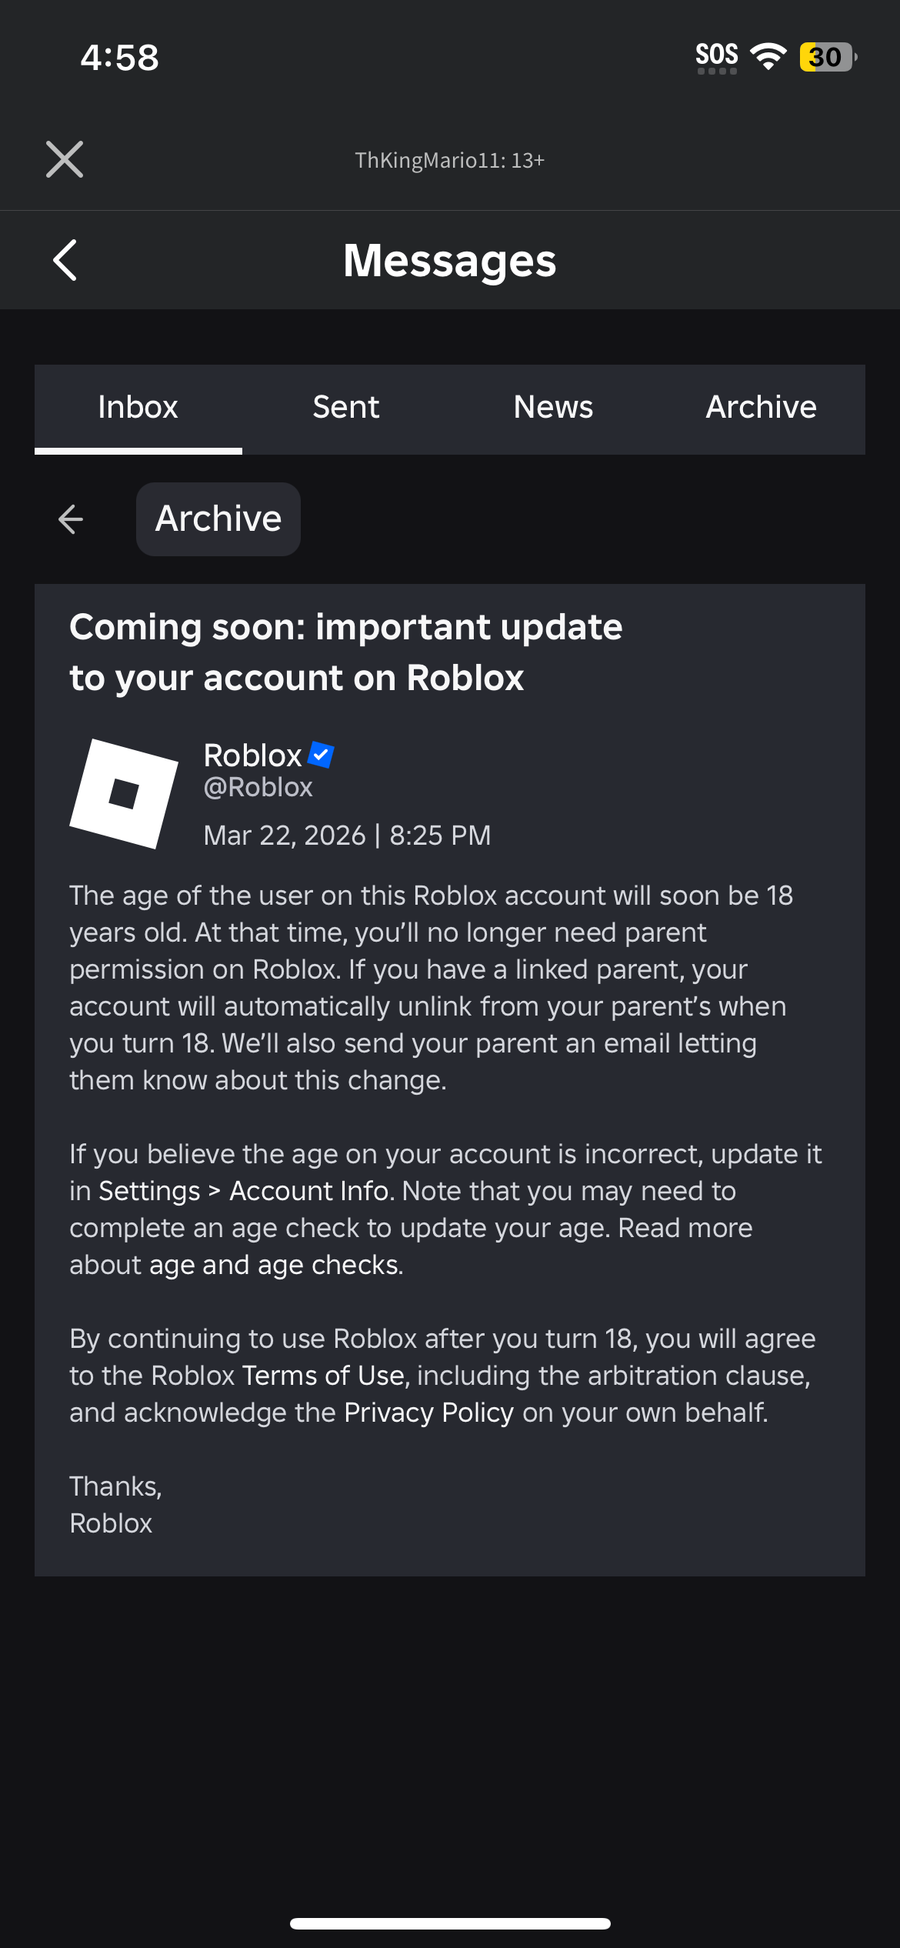Open the "age and age checks" link

274,1265
